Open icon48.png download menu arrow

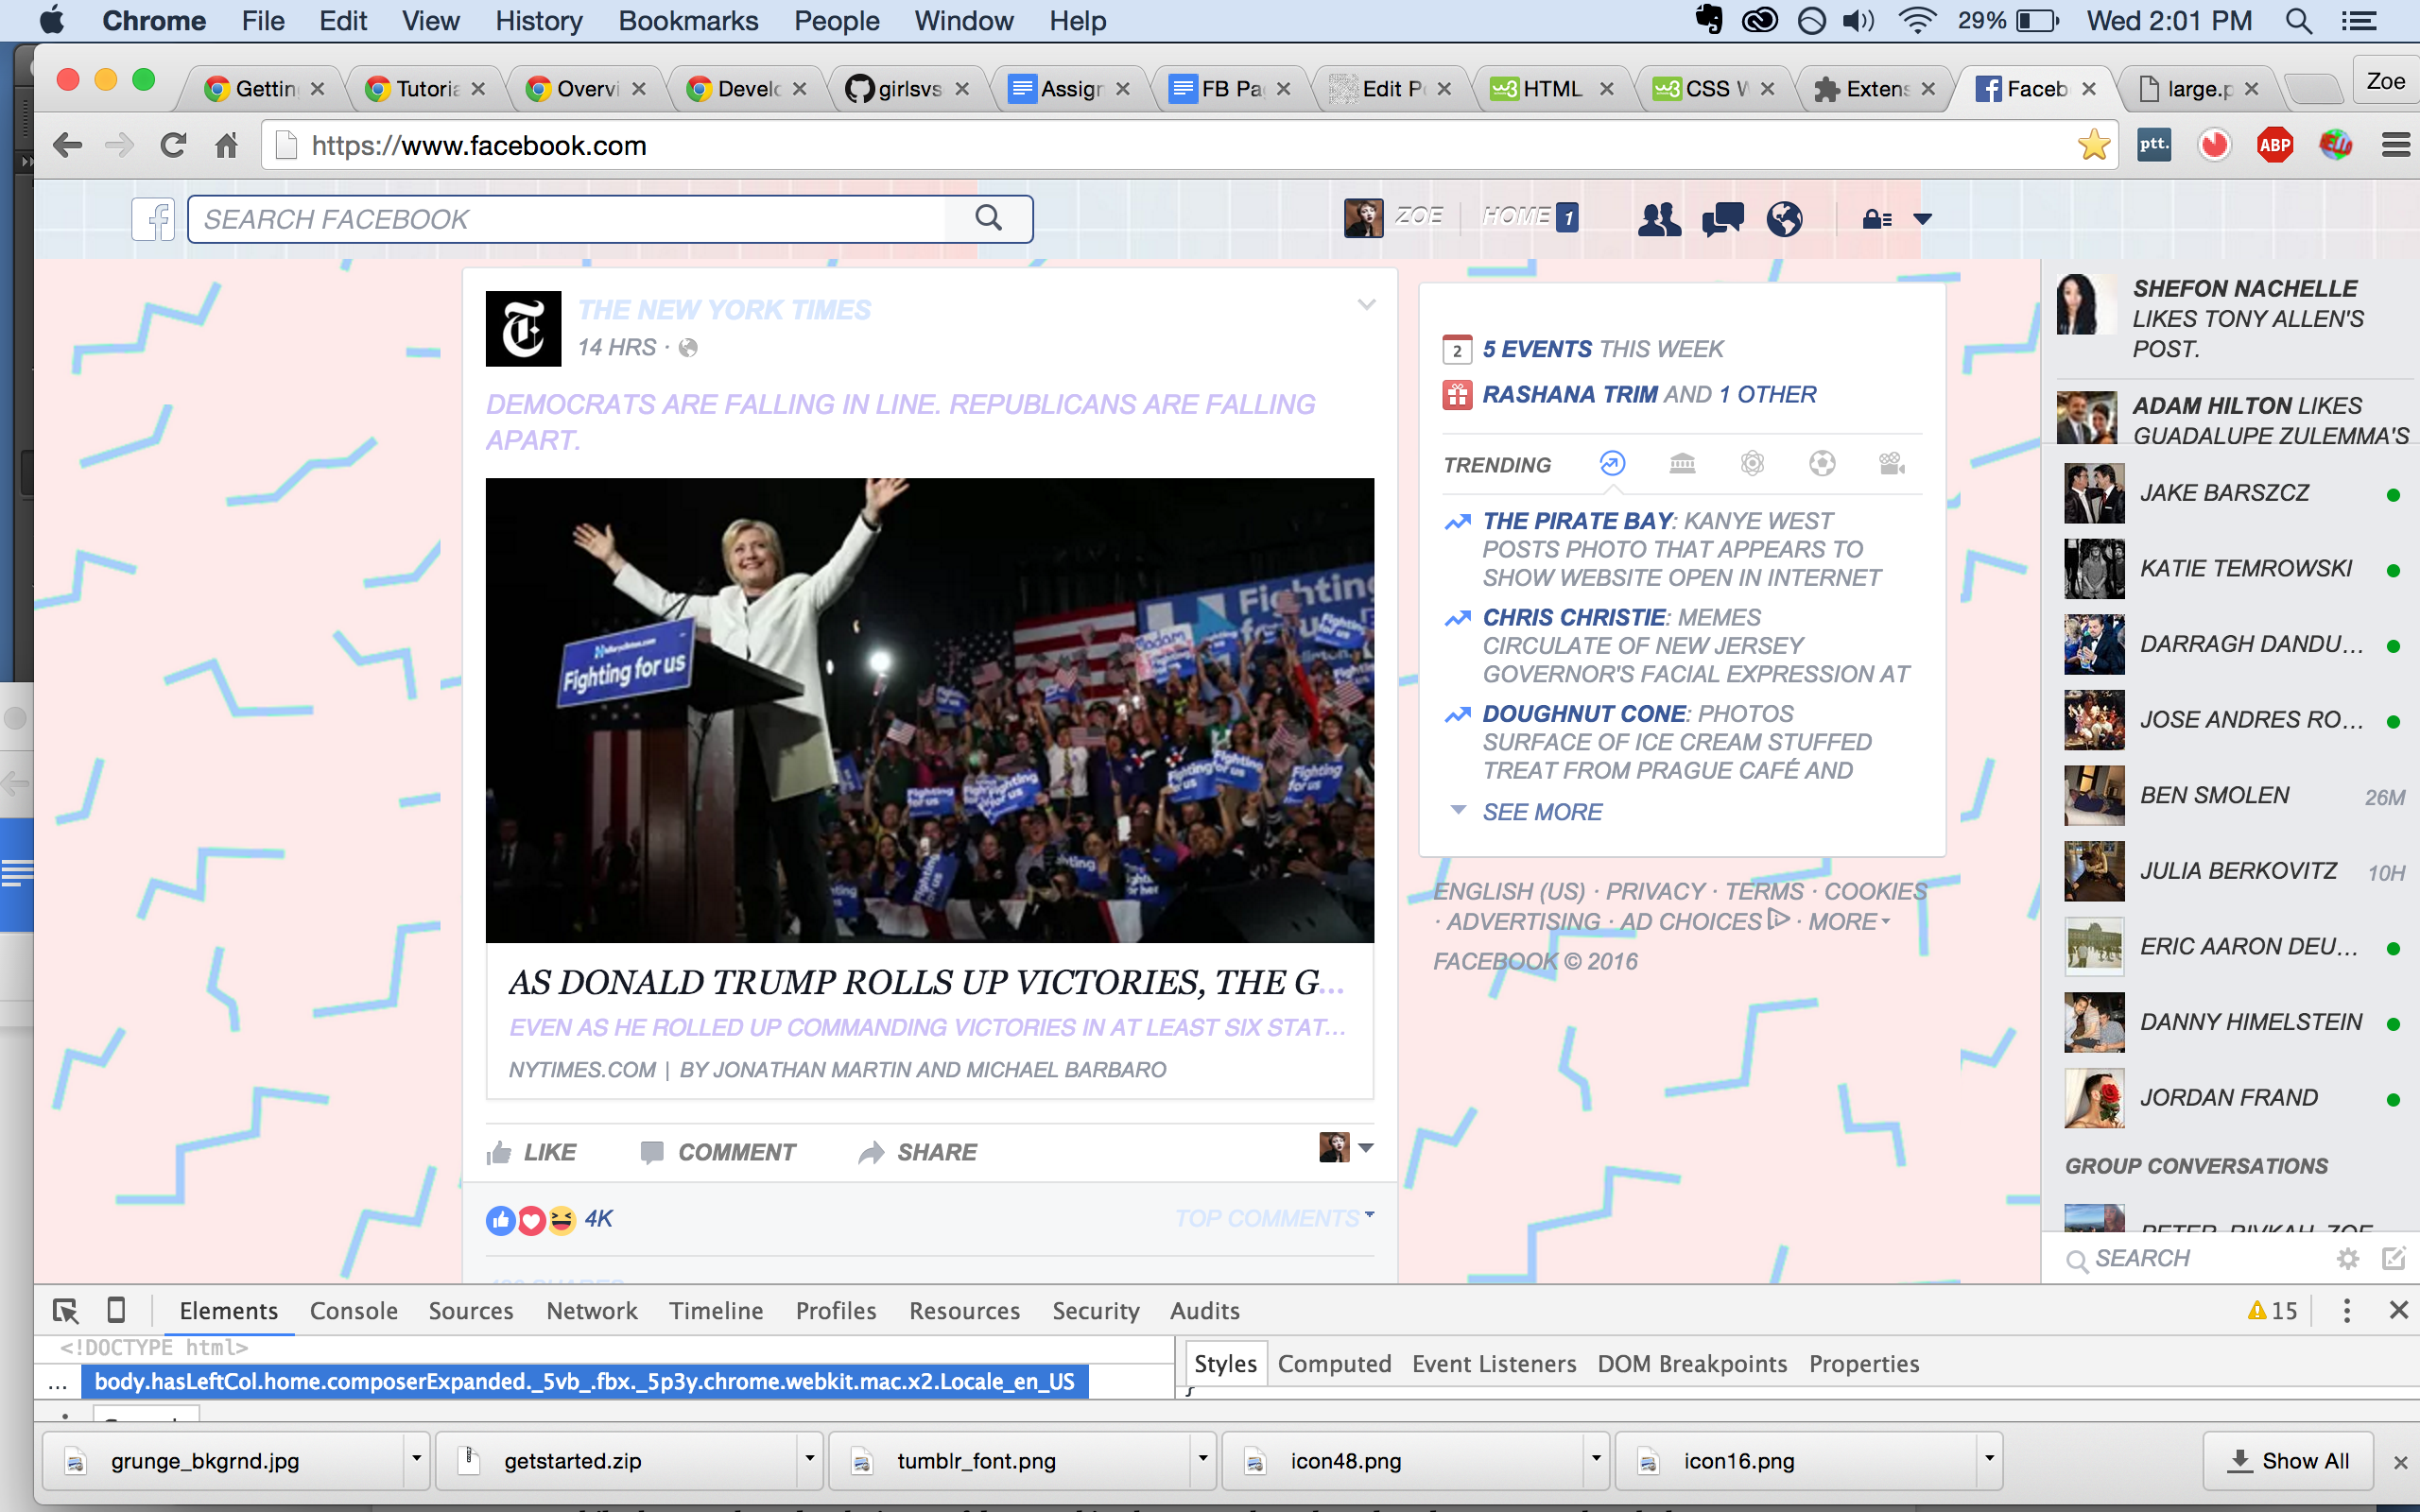pos(1595,1459)
